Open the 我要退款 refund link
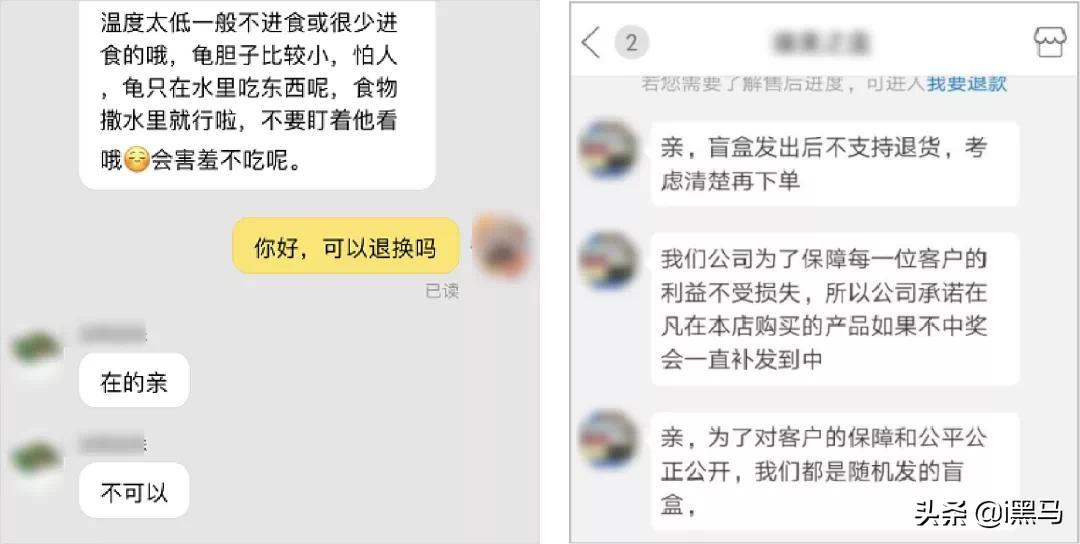Screen dimensions: 1080x544 pos(967,84)
